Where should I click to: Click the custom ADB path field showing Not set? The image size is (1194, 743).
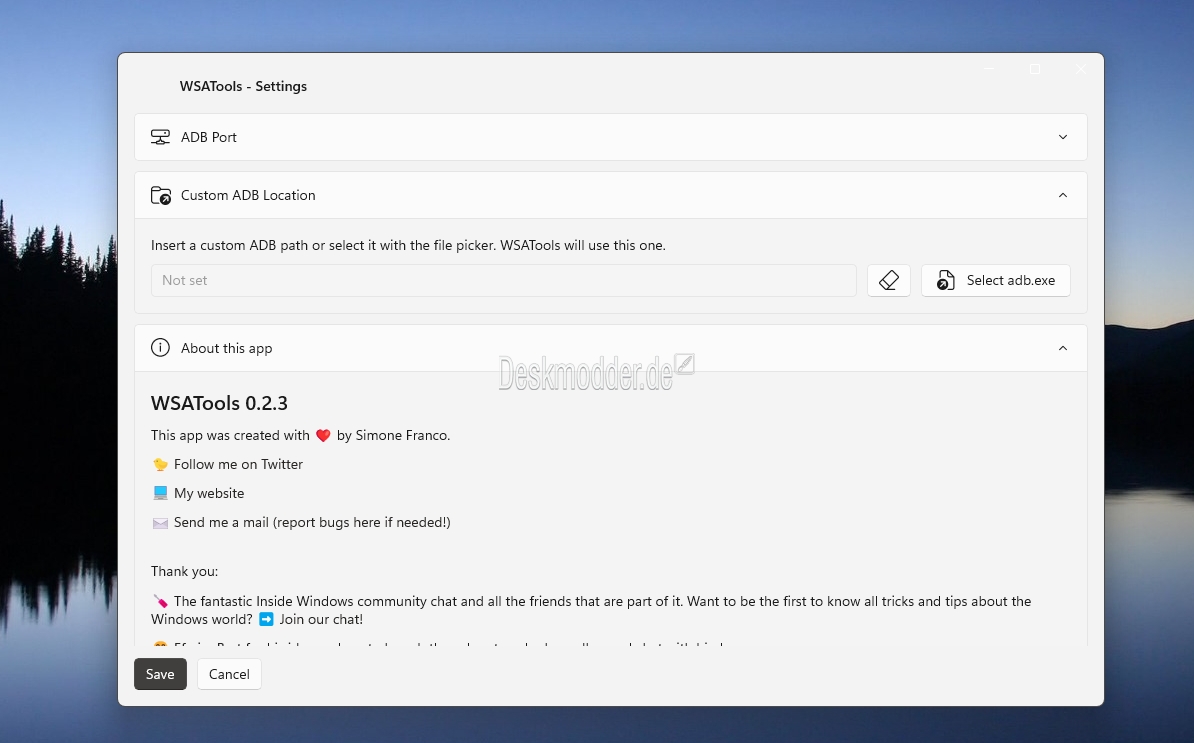(503, 280)
